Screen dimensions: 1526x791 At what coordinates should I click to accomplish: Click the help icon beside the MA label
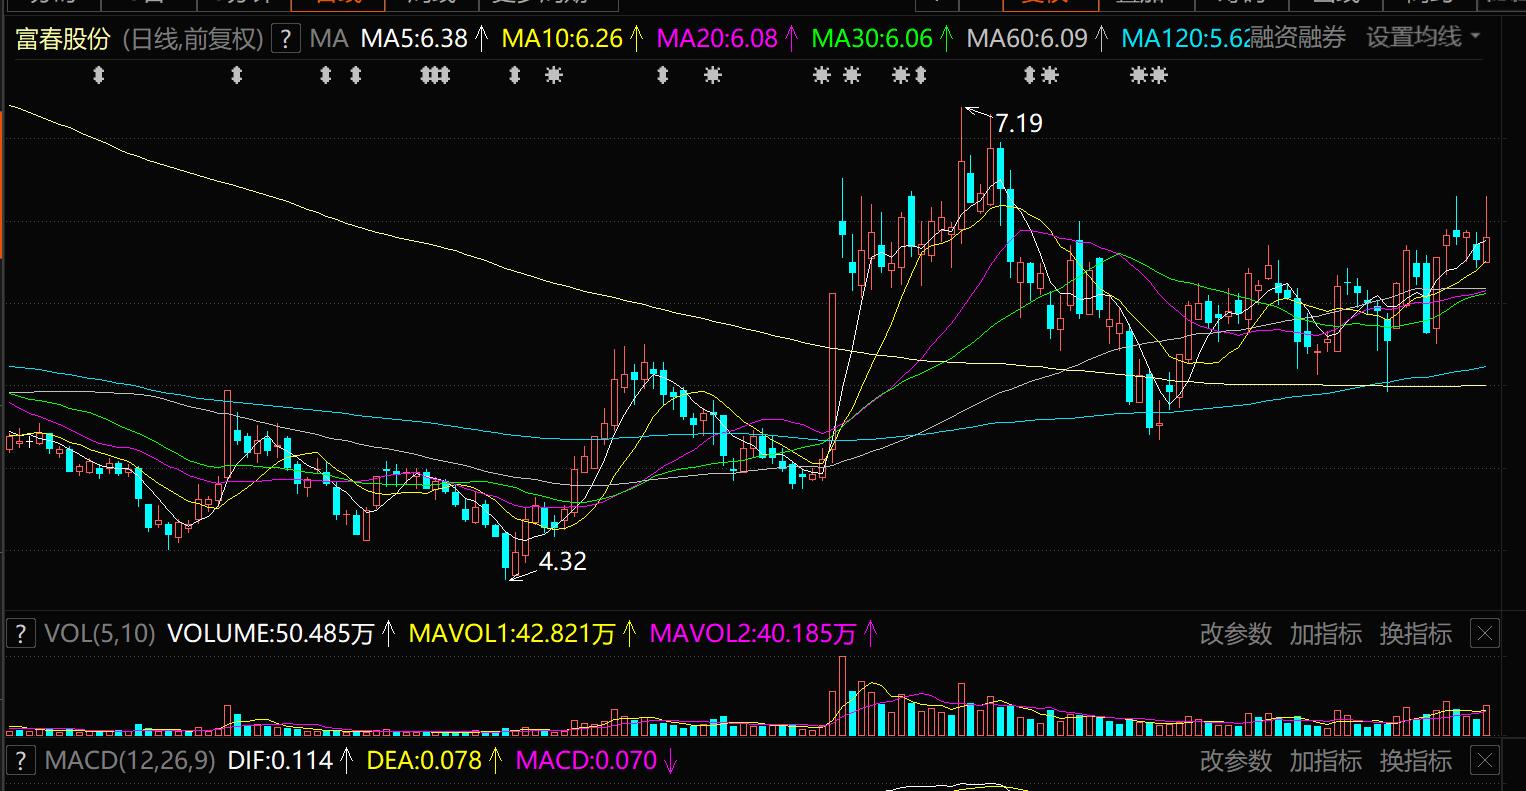point(287,39)
